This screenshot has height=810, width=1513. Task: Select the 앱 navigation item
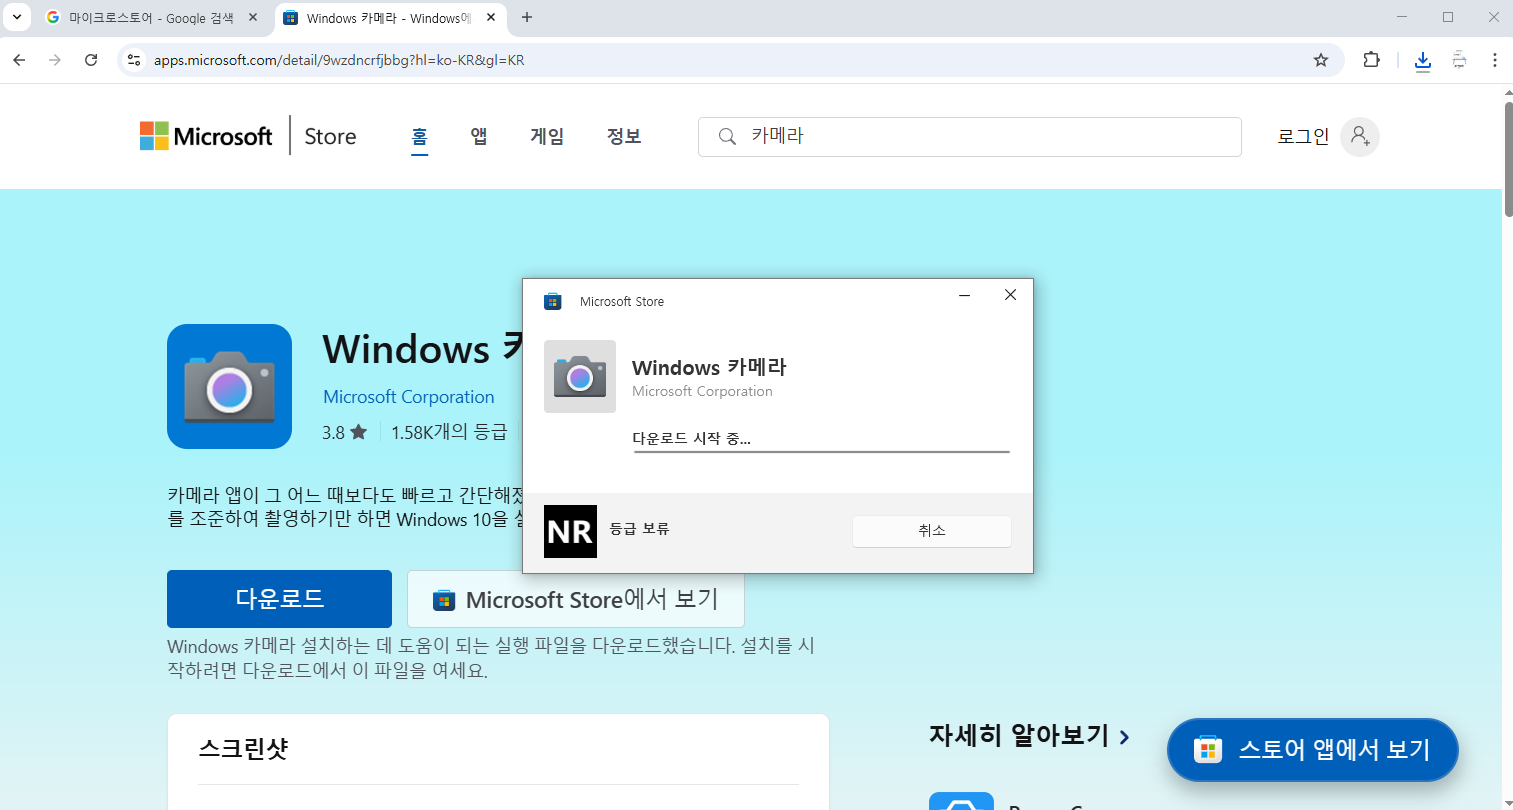click(x=479, y=136)
